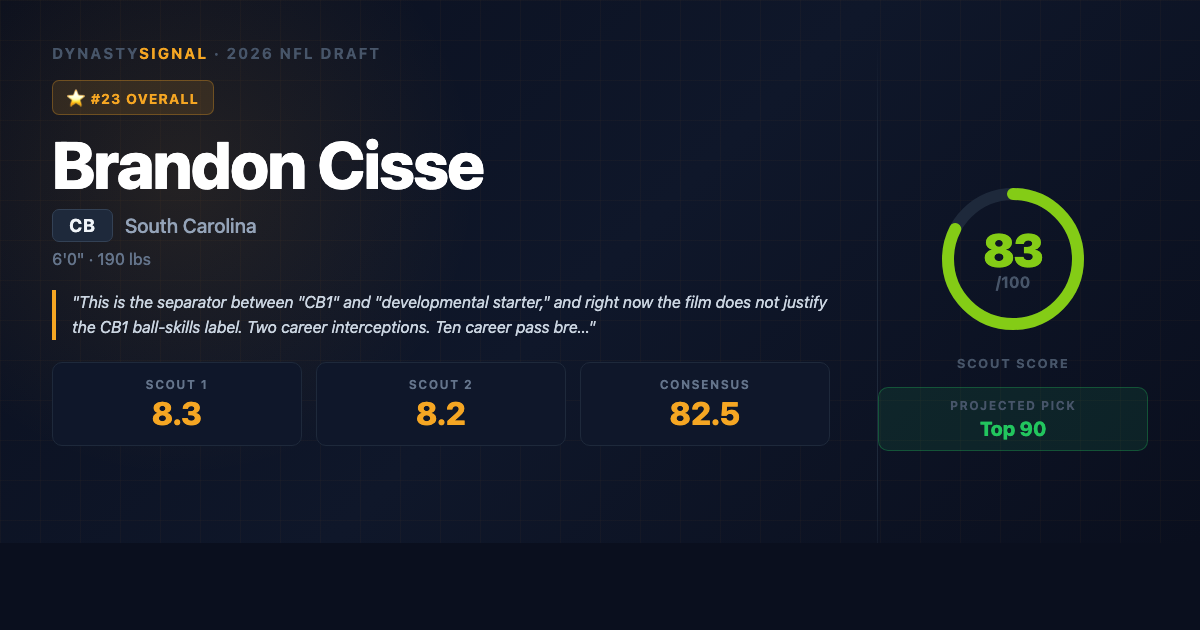Click the 6'0" 190 lbs measurements line
Viewport: 1200px width, 630px height.
pyautogui.click(x=102, y=260)
